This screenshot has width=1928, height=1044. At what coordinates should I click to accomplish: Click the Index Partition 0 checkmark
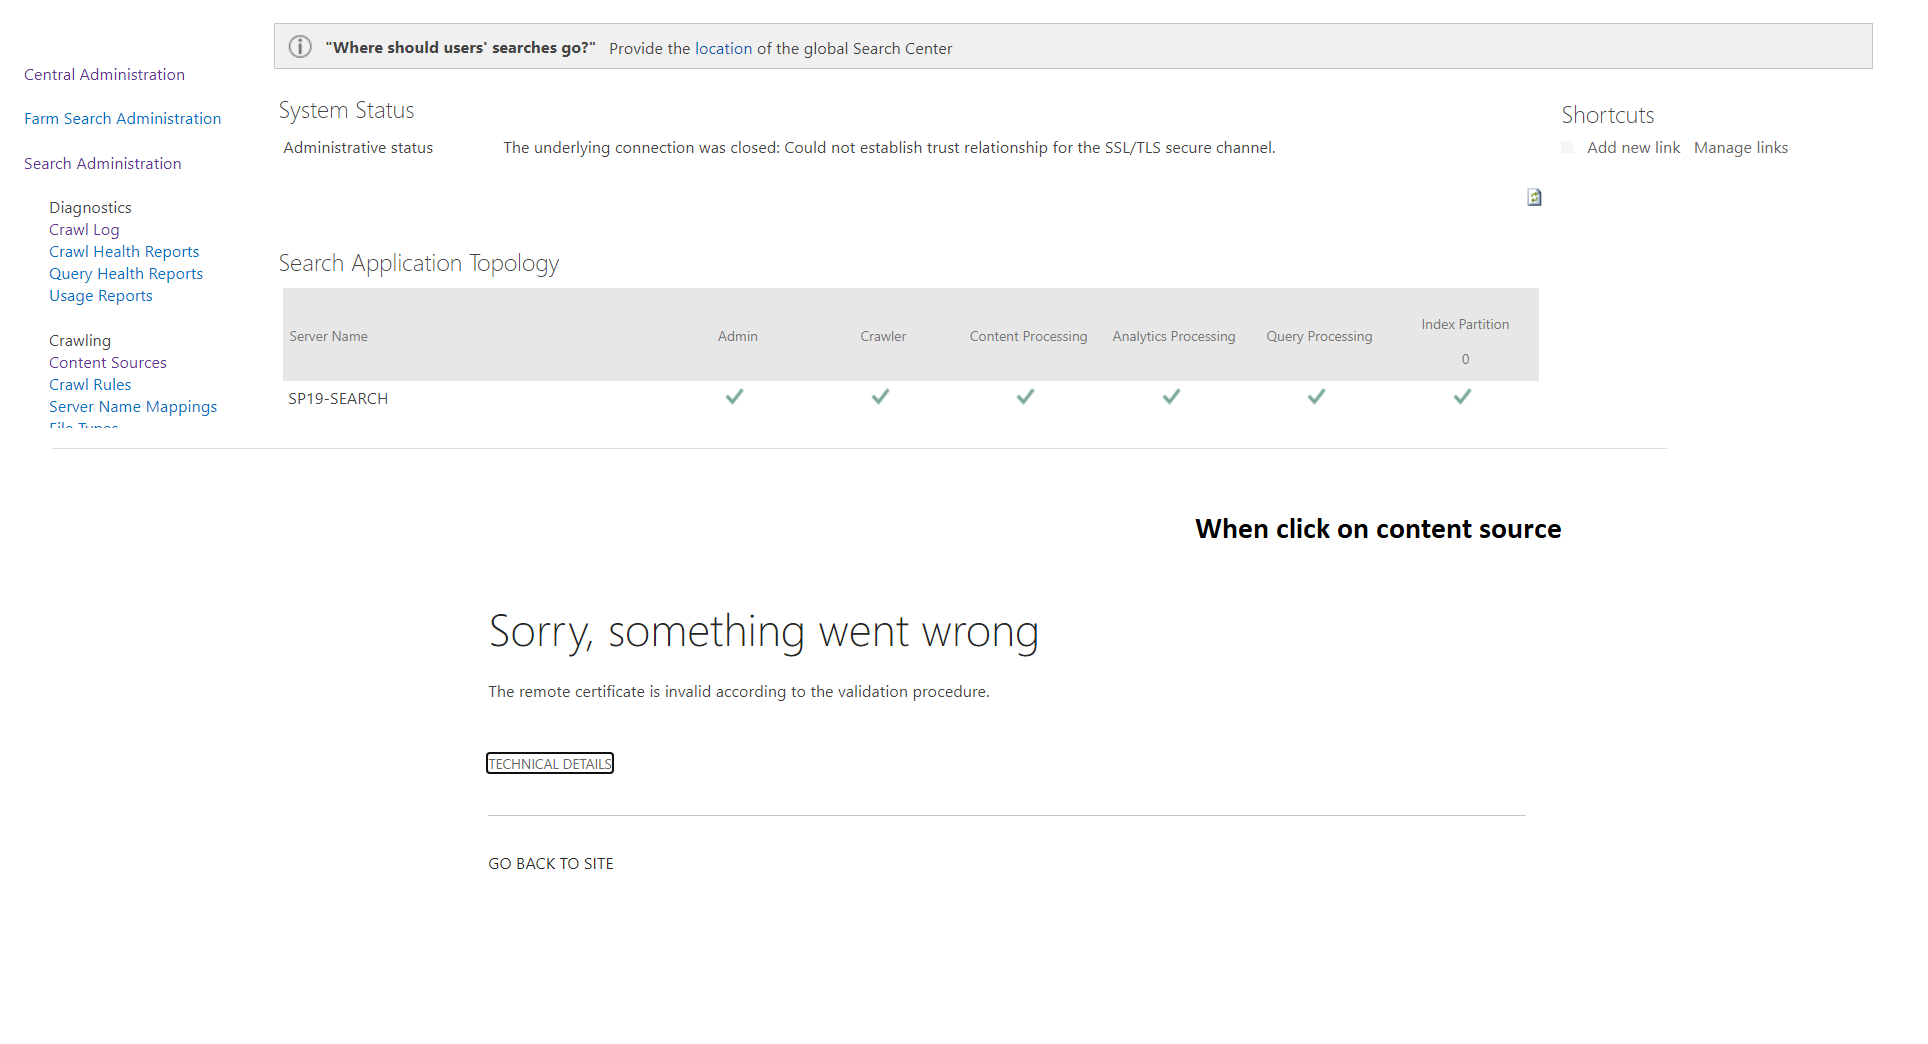[x=1462, y=397]
